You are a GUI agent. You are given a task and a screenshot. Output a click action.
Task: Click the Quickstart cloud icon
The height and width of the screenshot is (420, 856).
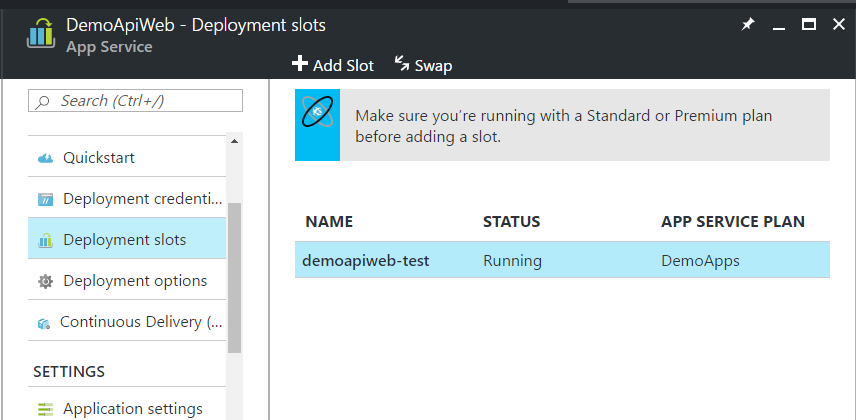tap(45, 158)
